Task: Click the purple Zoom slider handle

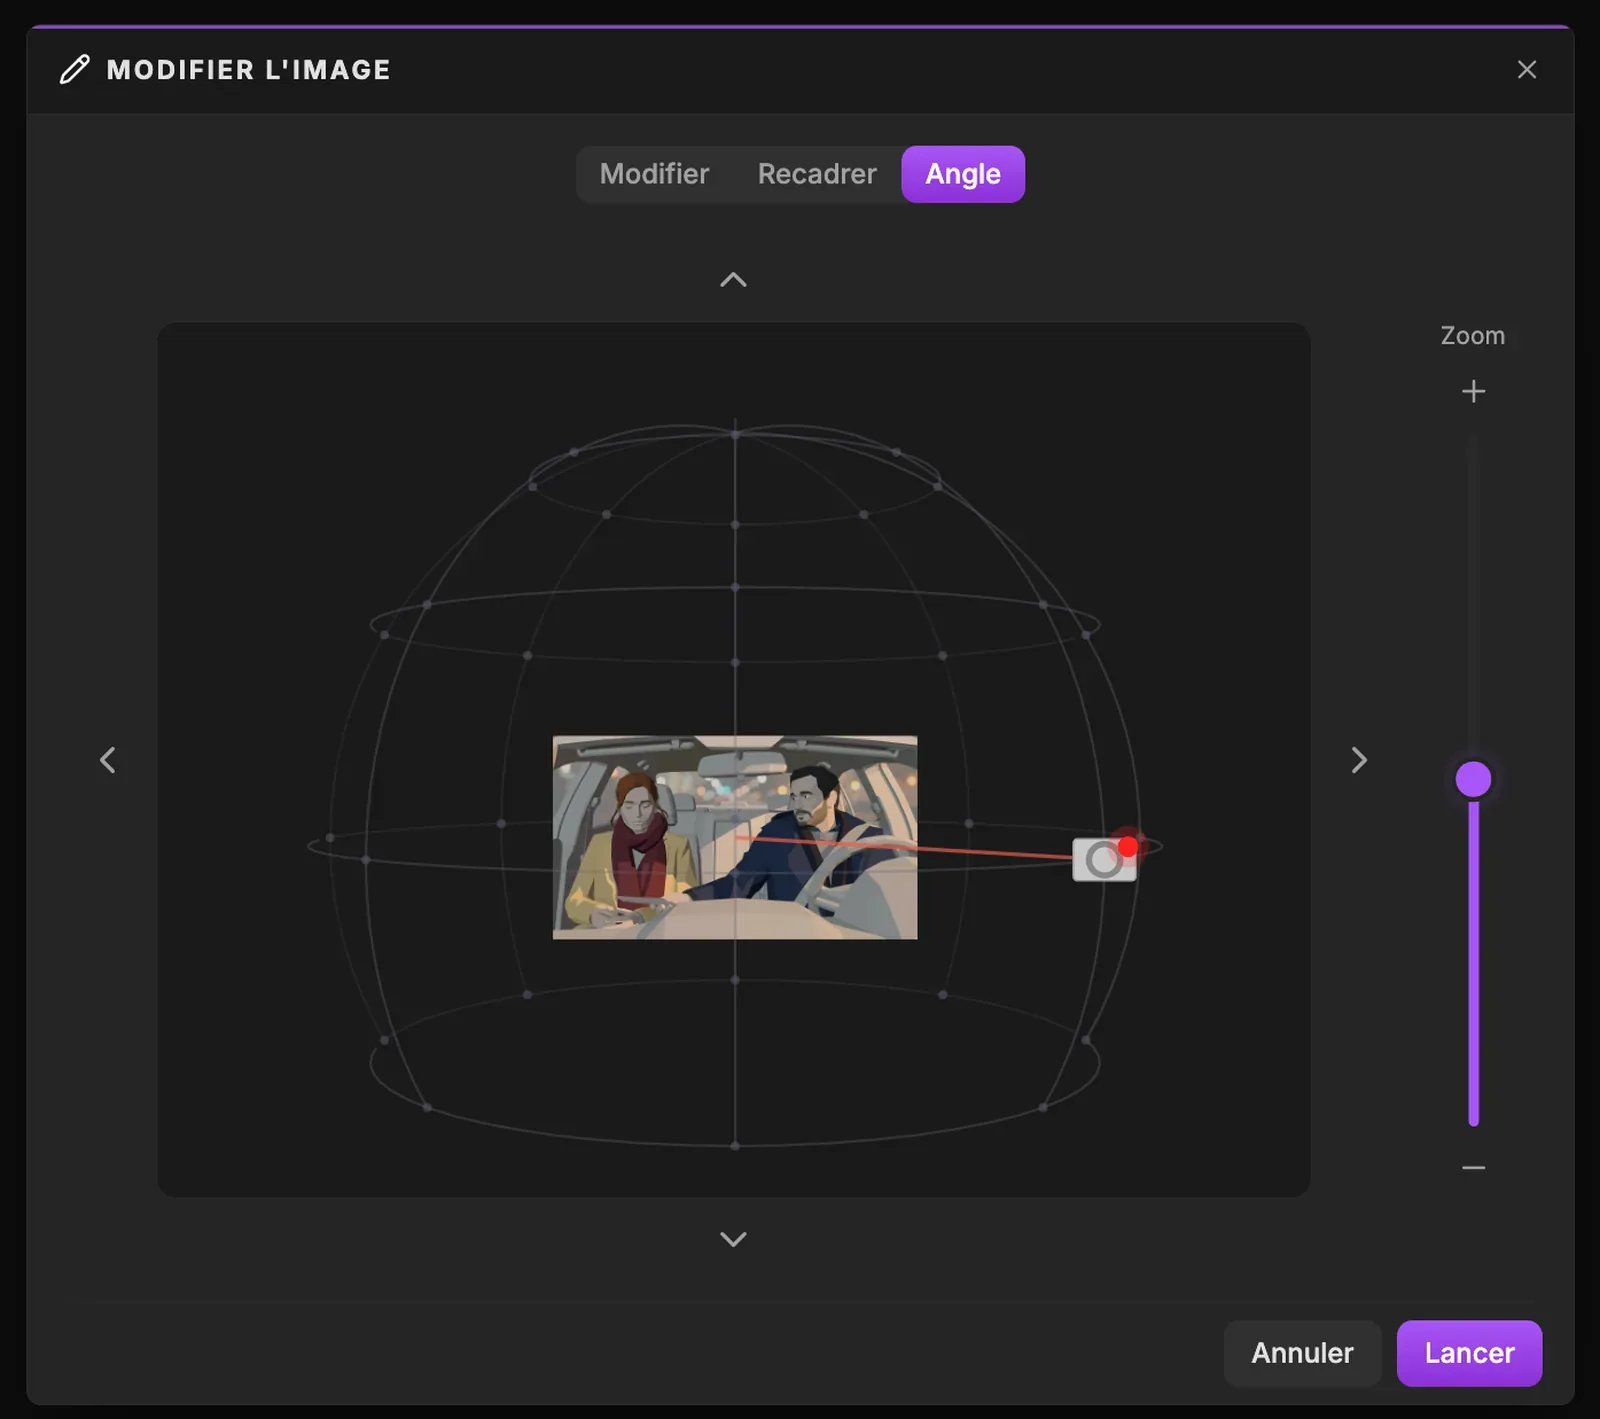Action: pos(1473,779)
